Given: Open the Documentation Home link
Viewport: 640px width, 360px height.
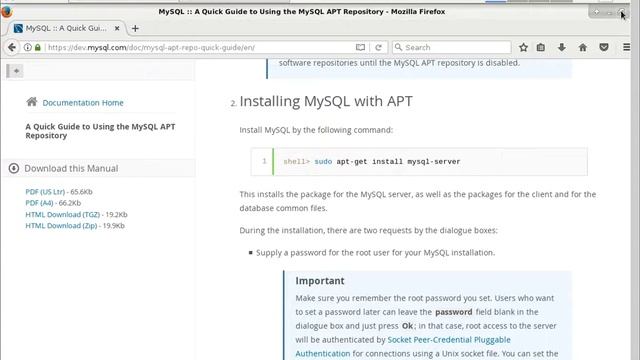Looking at the screenshot, I should click(x=83, y=103).
